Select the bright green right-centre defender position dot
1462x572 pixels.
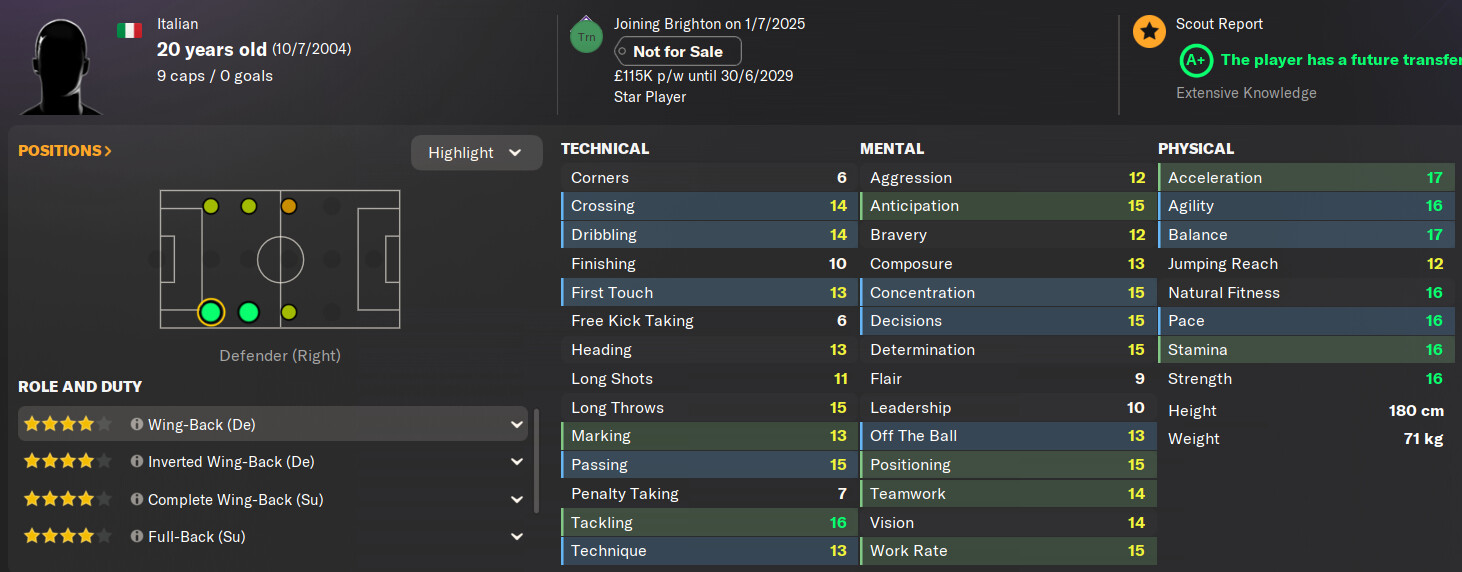click(249, 312)
